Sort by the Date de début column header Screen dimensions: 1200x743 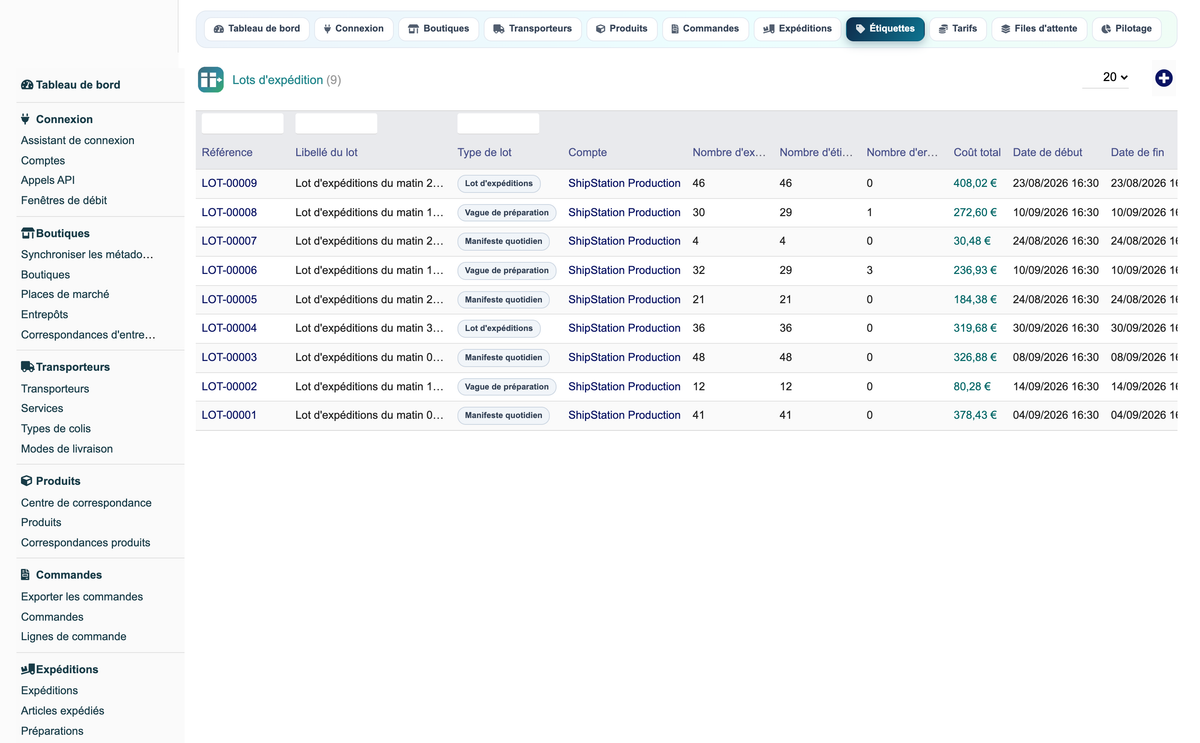(x=1048, y=153)
